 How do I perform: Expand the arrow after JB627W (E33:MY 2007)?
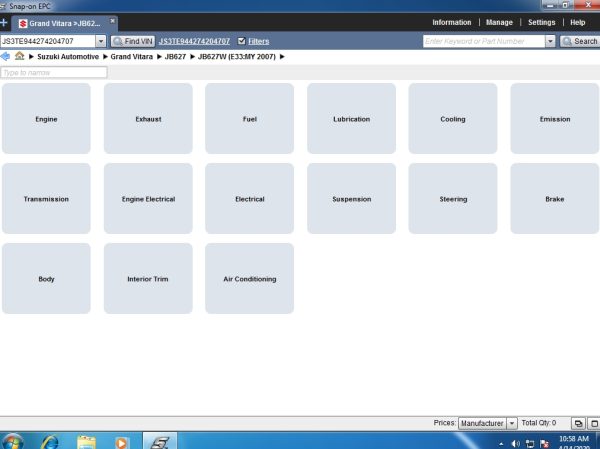click(282, 57)
